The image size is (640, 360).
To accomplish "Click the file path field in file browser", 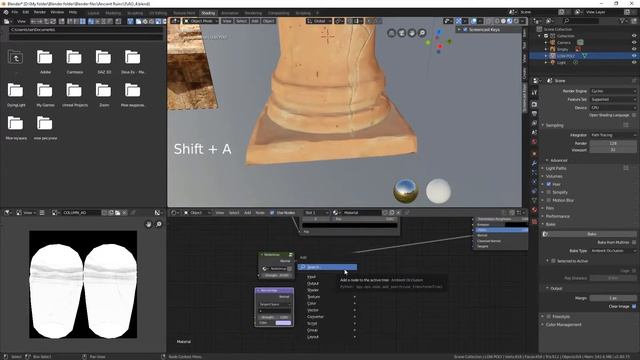I will click(86, 30).
